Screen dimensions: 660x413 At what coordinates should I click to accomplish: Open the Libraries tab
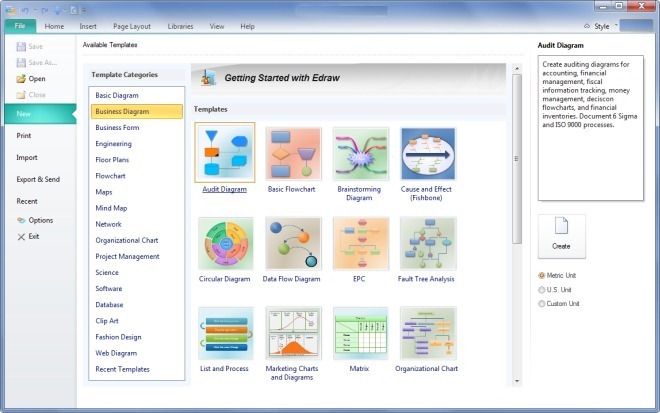pyautogui.click(x=180, y=26)
